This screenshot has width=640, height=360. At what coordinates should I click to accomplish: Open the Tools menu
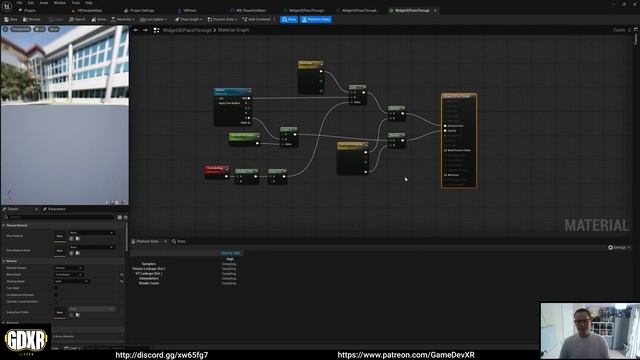76,3
